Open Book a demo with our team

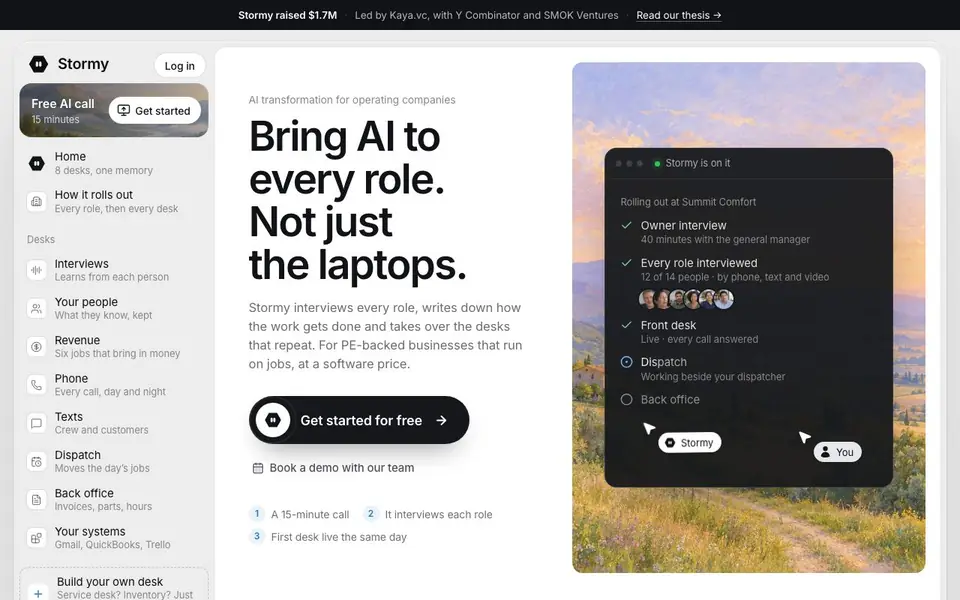coord(334,468)
